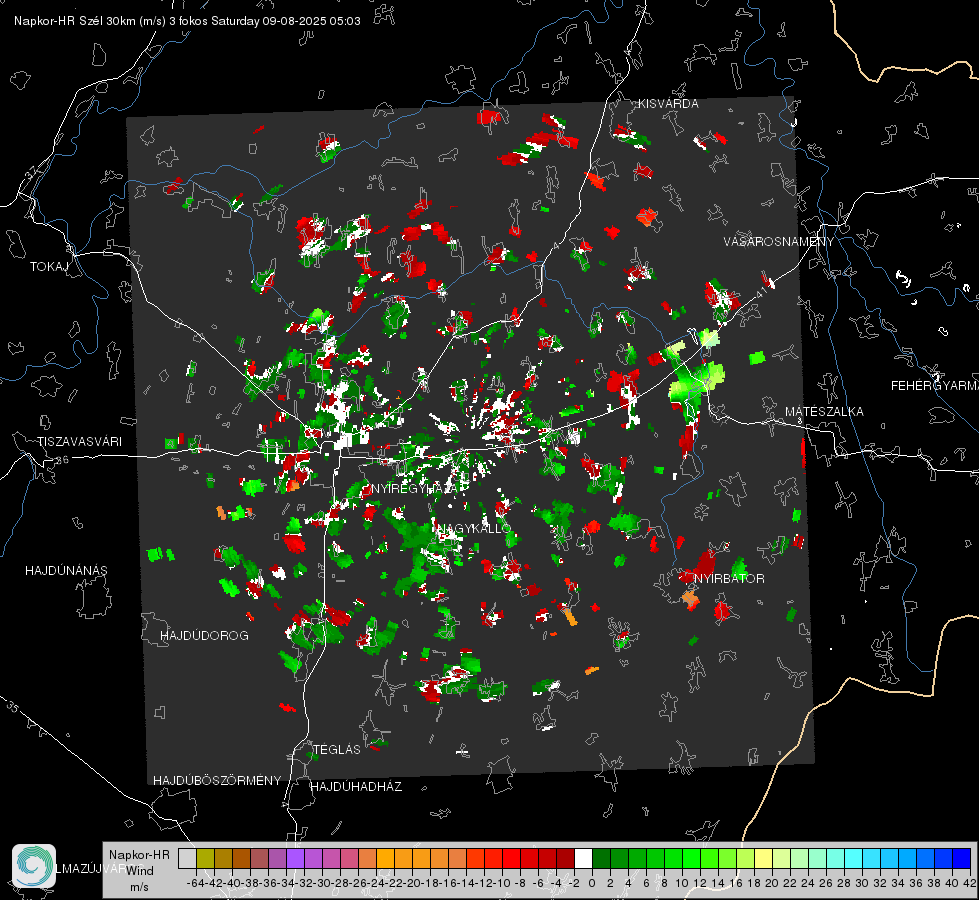Click road number 41 near Vásárosnamény
The width and height of the screenshot is (979, 900).
[x=759, y=292]
